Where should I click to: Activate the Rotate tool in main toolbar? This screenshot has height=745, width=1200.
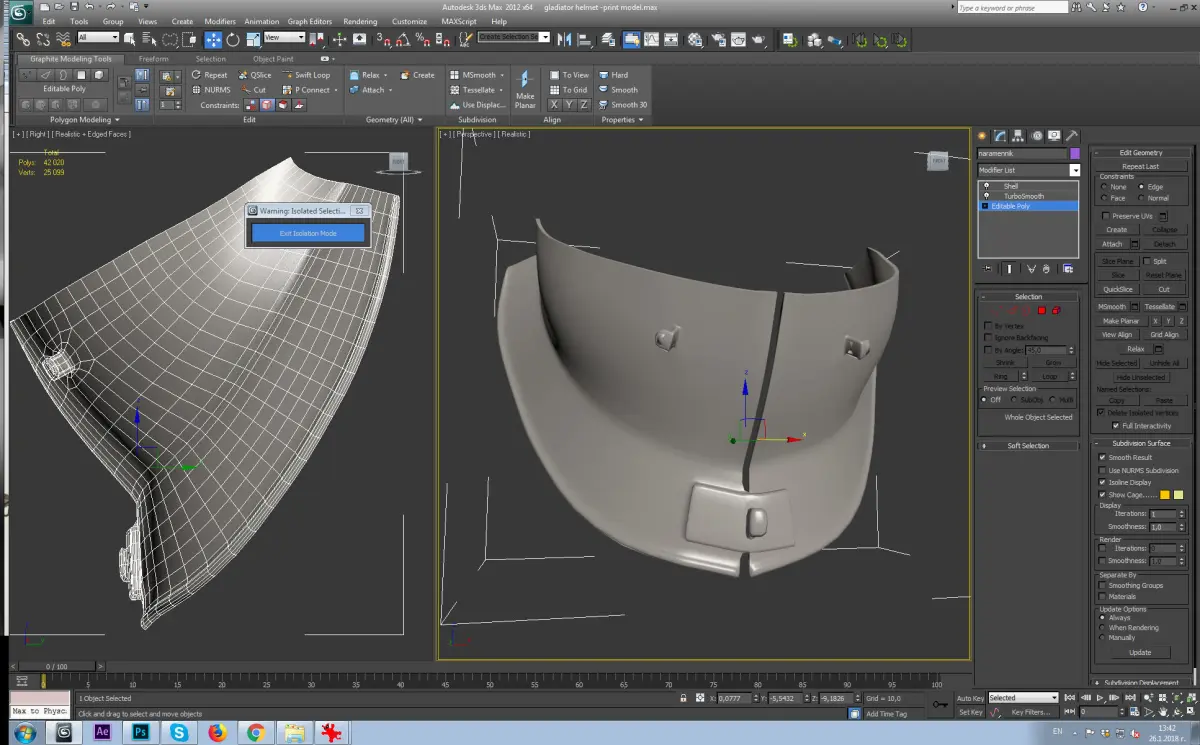[x=233, y=39]
